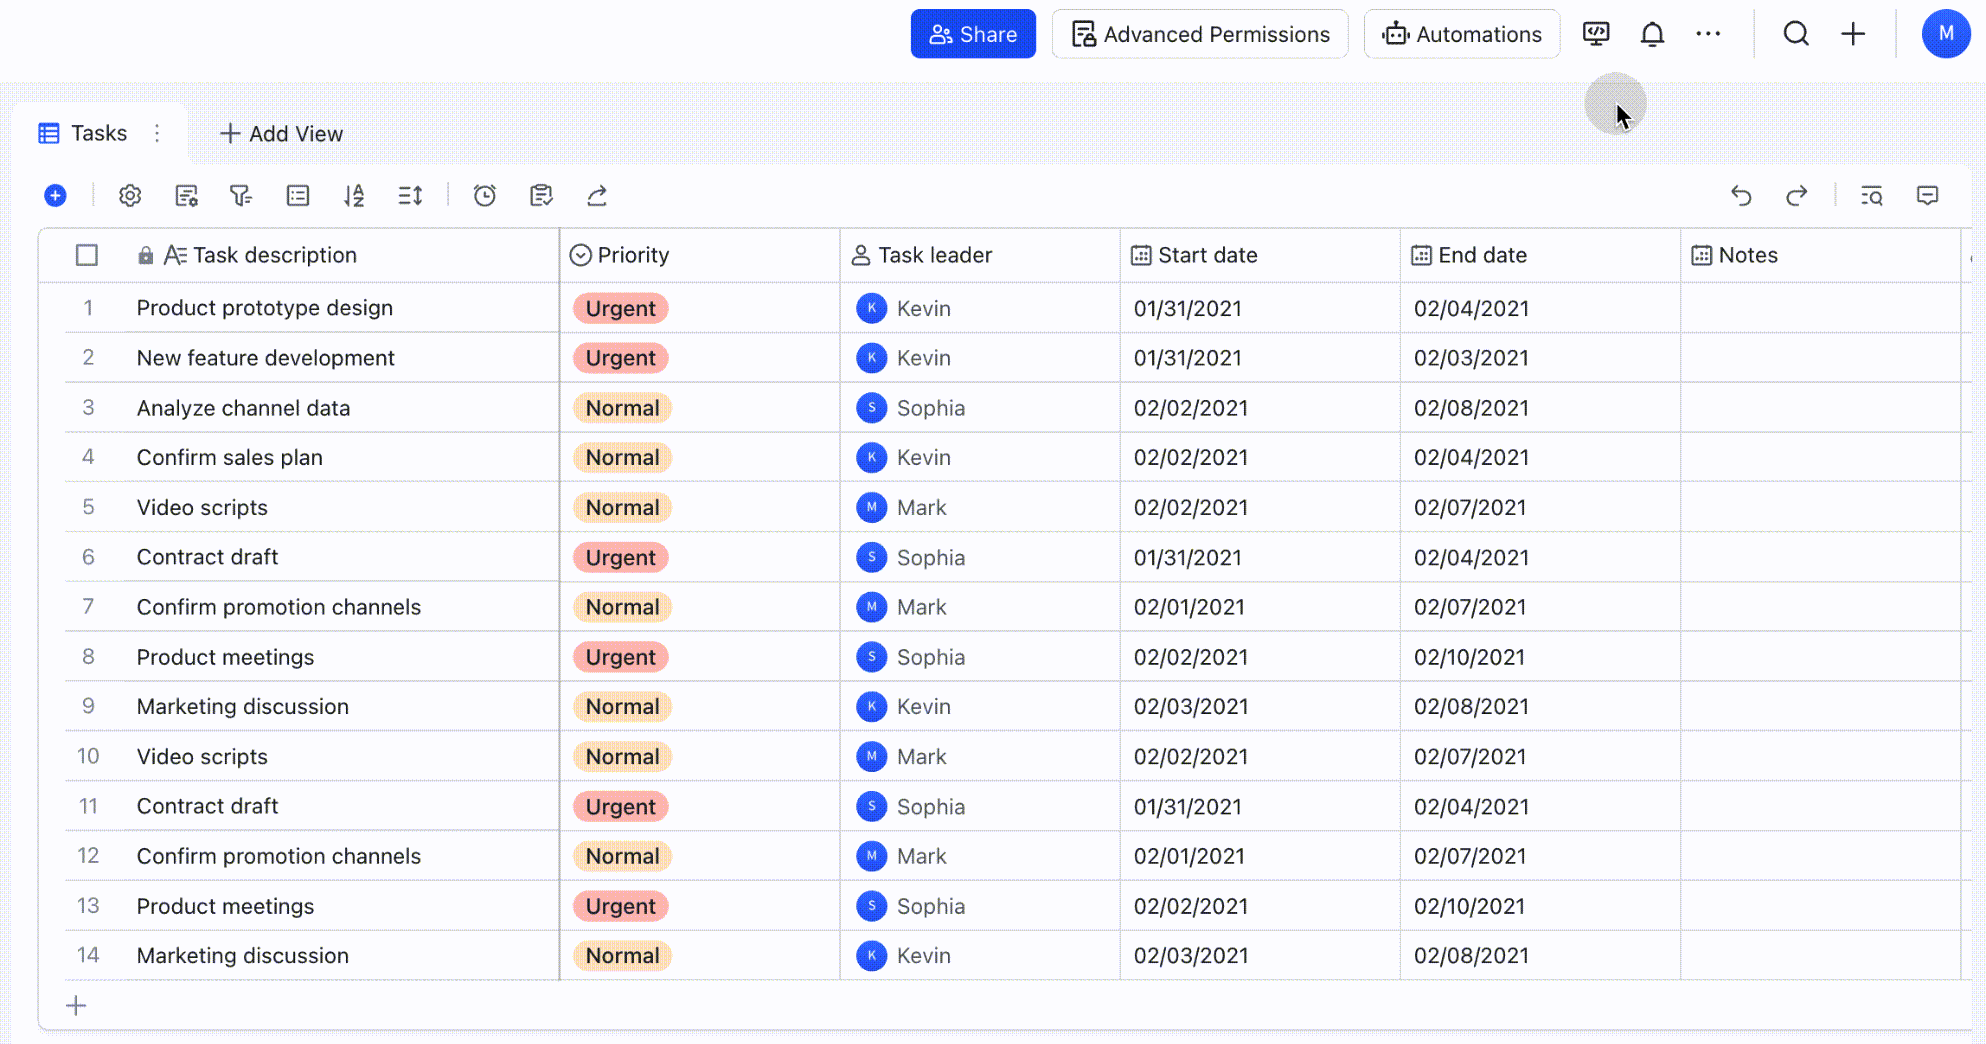Open the filter icon in toolbar
The width and height of the screenshot is (1986, 1044).
click(x=241, y=196)
